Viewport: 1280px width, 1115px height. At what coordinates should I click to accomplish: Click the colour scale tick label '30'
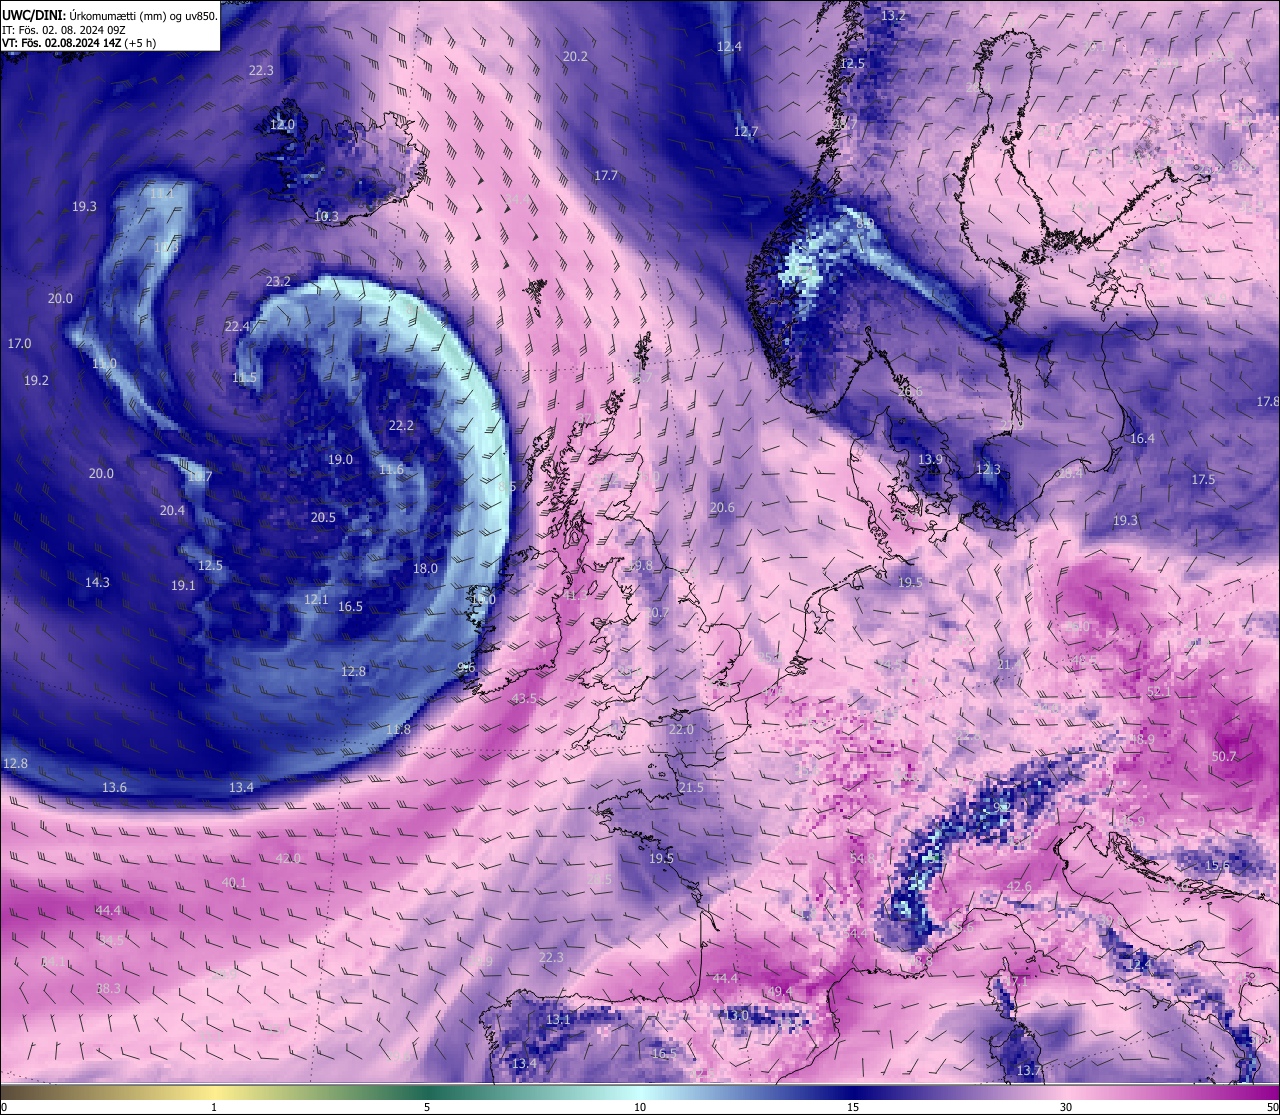(x=1066, y=1107)
